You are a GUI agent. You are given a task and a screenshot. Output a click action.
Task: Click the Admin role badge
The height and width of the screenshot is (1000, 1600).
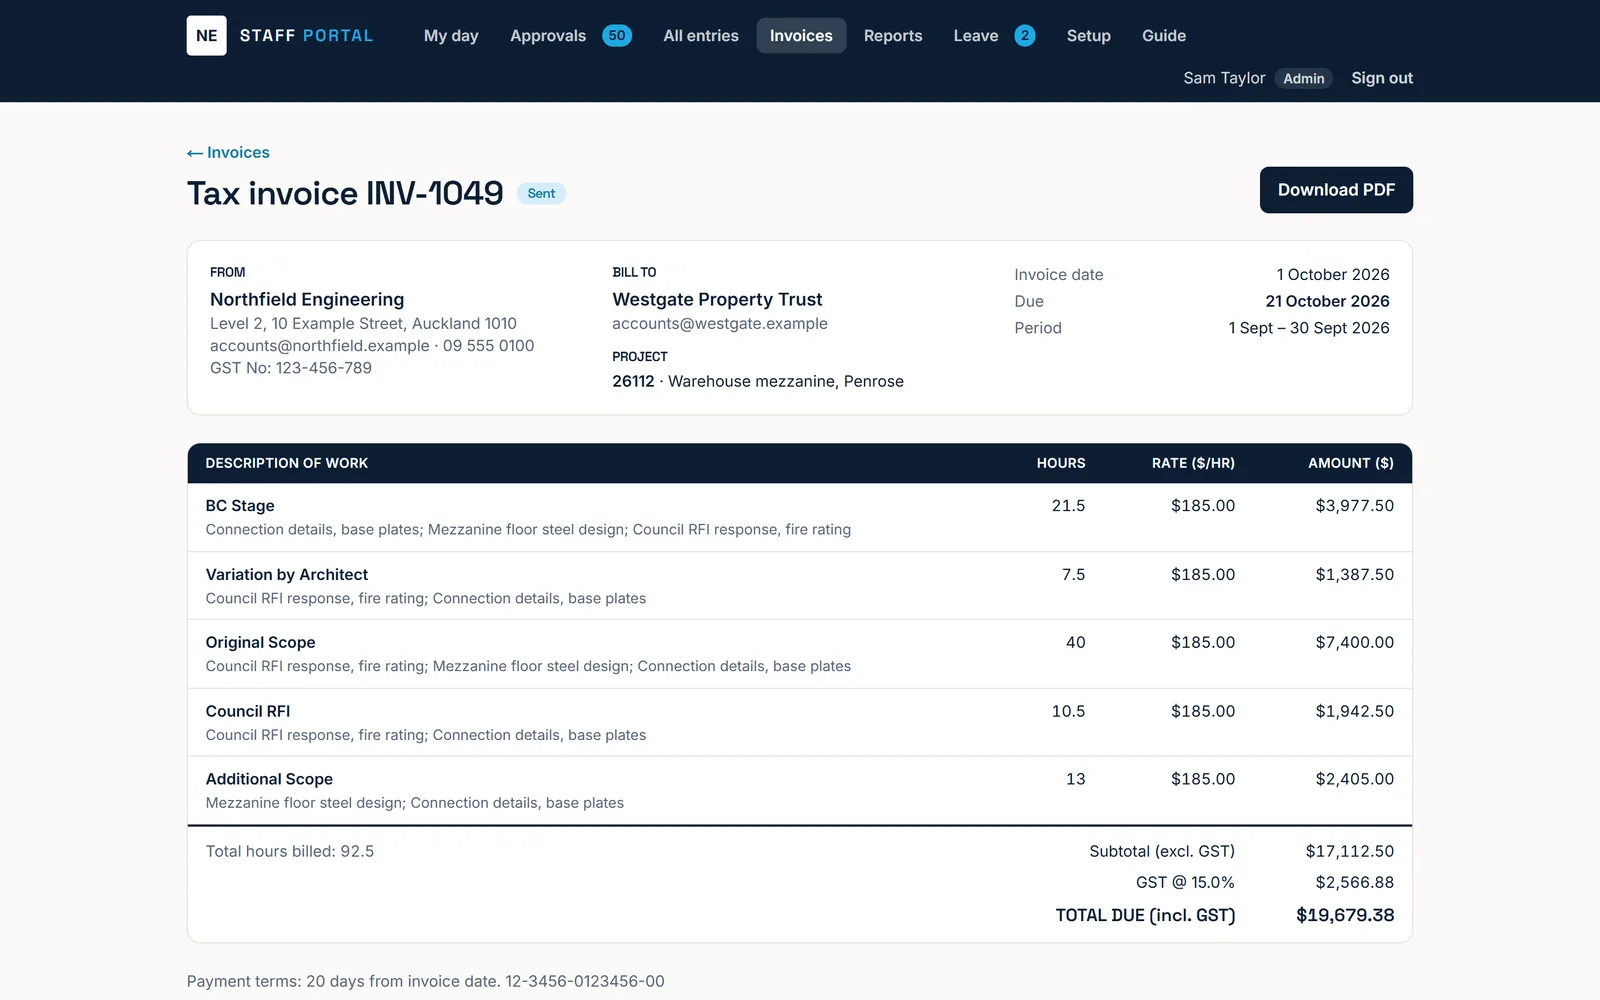1304,78
